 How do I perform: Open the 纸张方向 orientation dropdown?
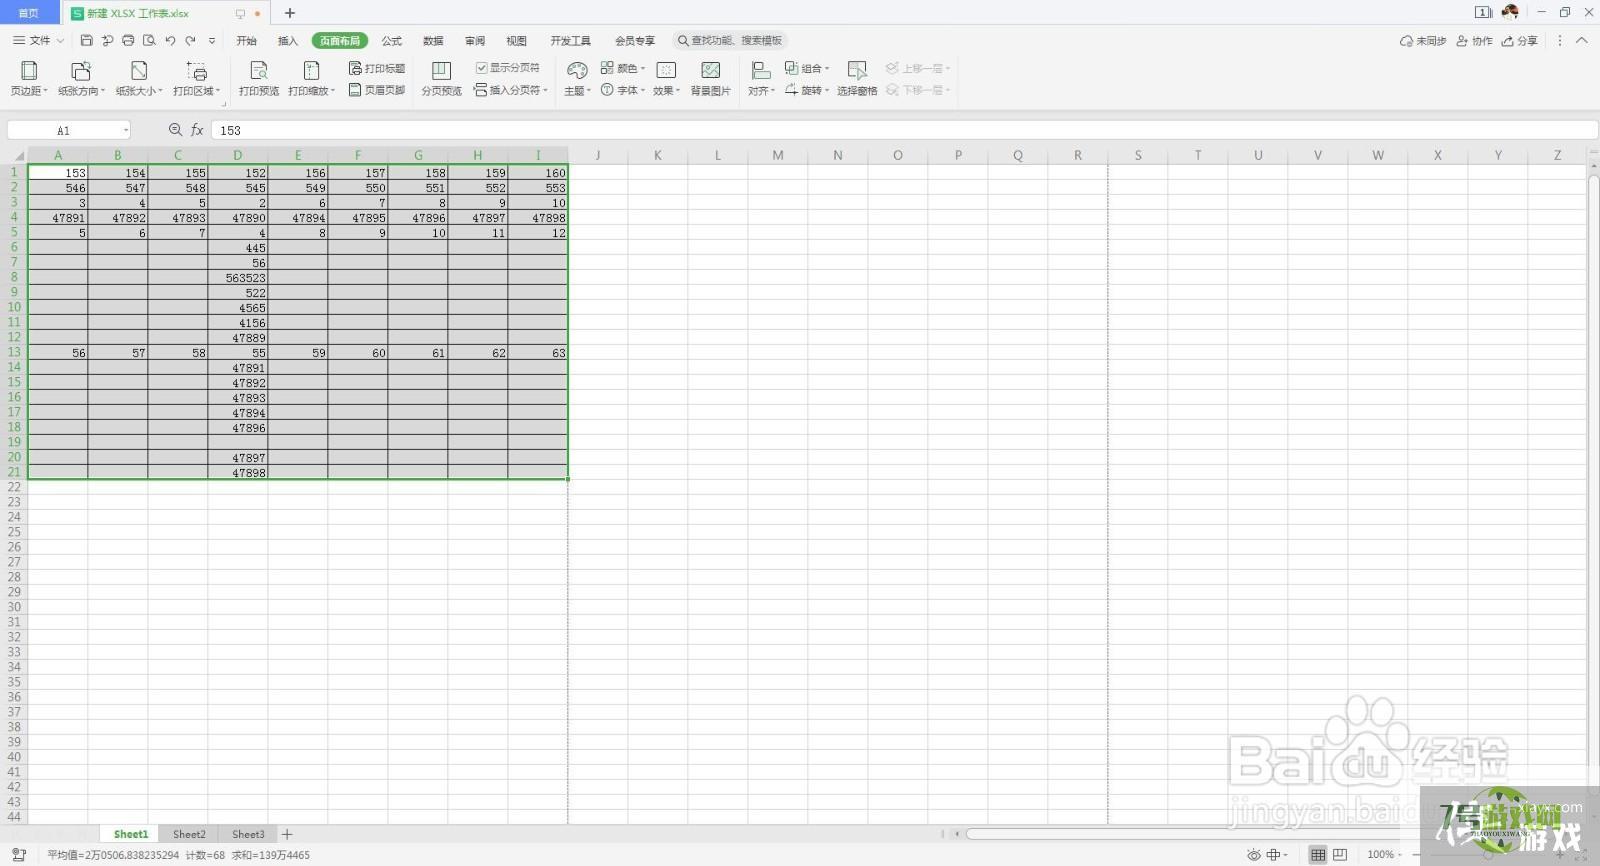81,78
